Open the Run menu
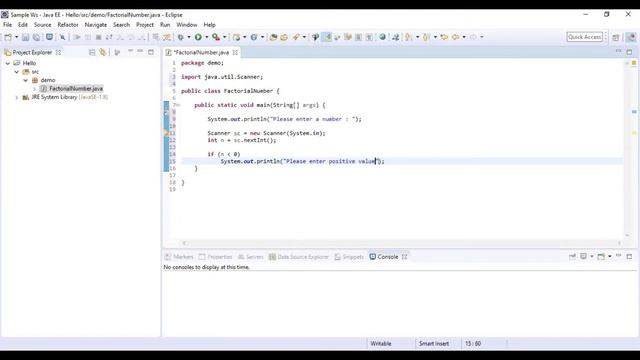This screenshot has width=640, height=360. click(165, 25)
